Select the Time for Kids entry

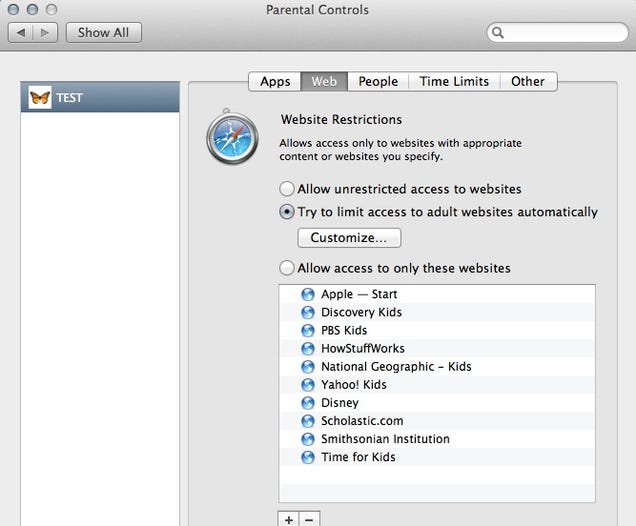(437, 457)
